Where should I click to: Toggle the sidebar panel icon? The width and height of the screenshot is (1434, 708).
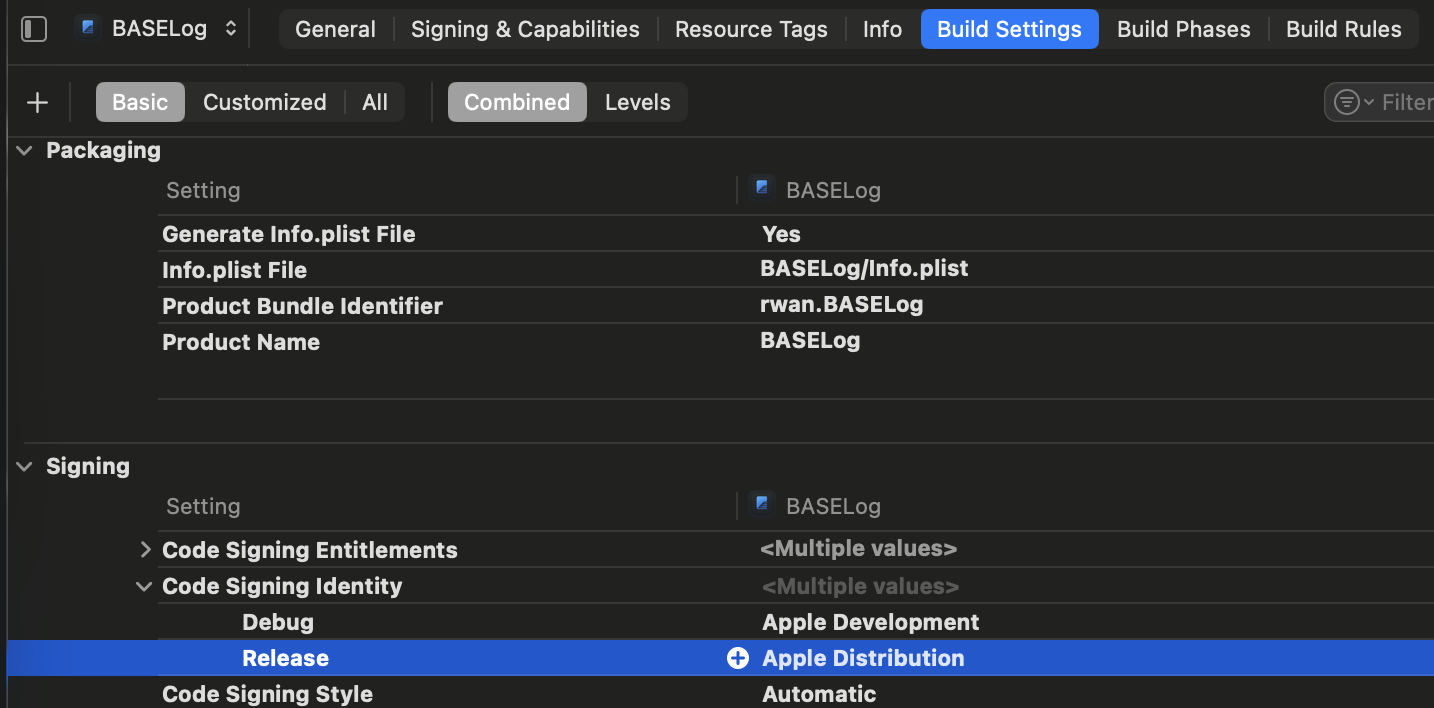click(34, 29)
